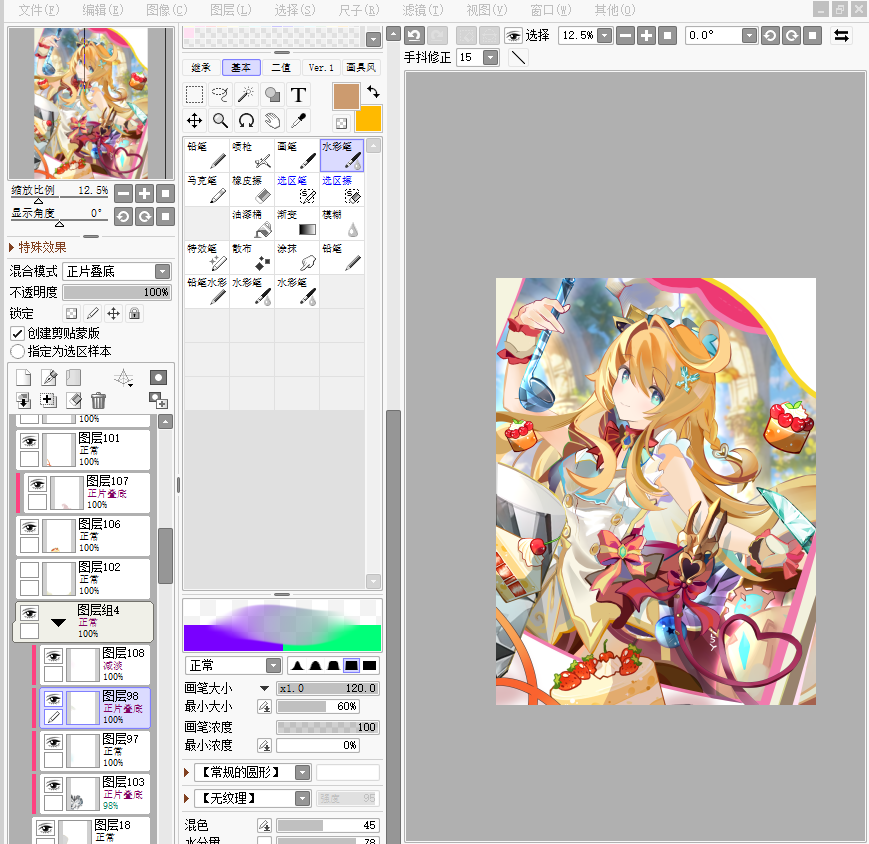Open the 手抖修正 stabilizer value dropdown
This screenshot has width=869, height=844.
click(490, 57)
